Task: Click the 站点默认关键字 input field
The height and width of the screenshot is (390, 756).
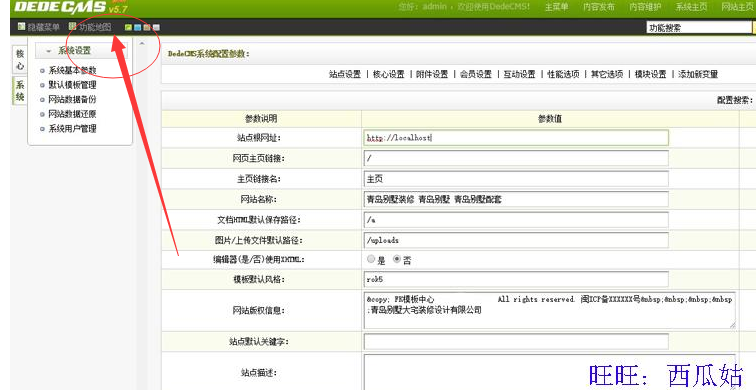Action: [x=516, y=342]
